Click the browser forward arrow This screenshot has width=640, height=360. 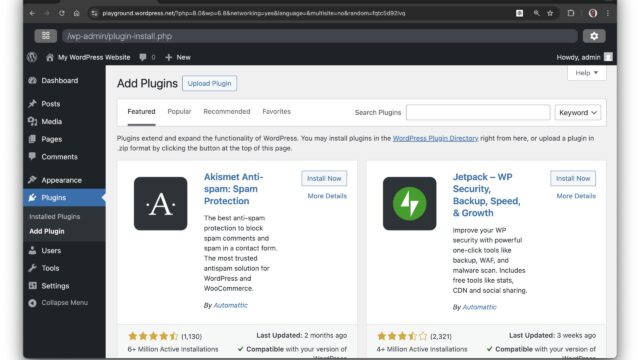point(47,13)
